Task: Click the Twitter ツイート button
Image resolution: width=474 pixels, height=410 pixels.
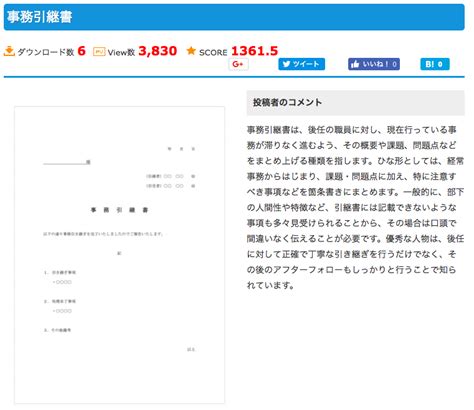Action: click(302, 64)
